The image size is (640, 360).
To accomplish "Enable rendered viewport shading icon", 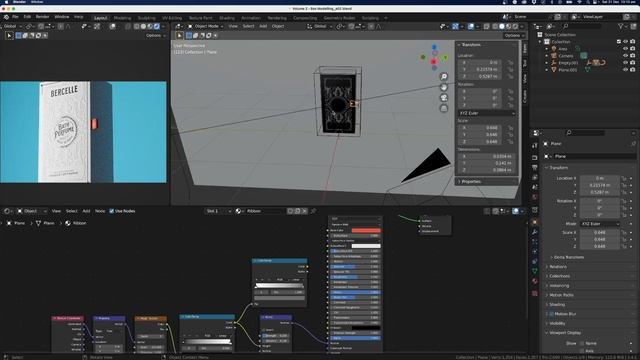I will coord(515,26).
